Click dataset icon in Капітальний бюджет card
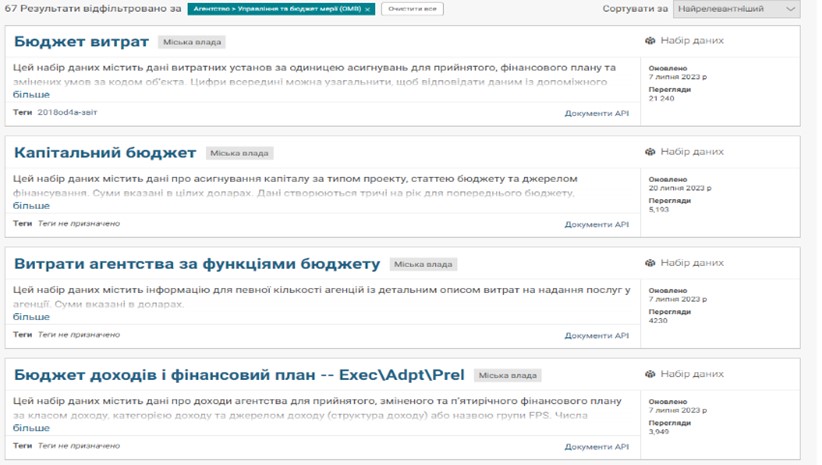822x465 pixels. pyautogui.click(x=650, y=152)
